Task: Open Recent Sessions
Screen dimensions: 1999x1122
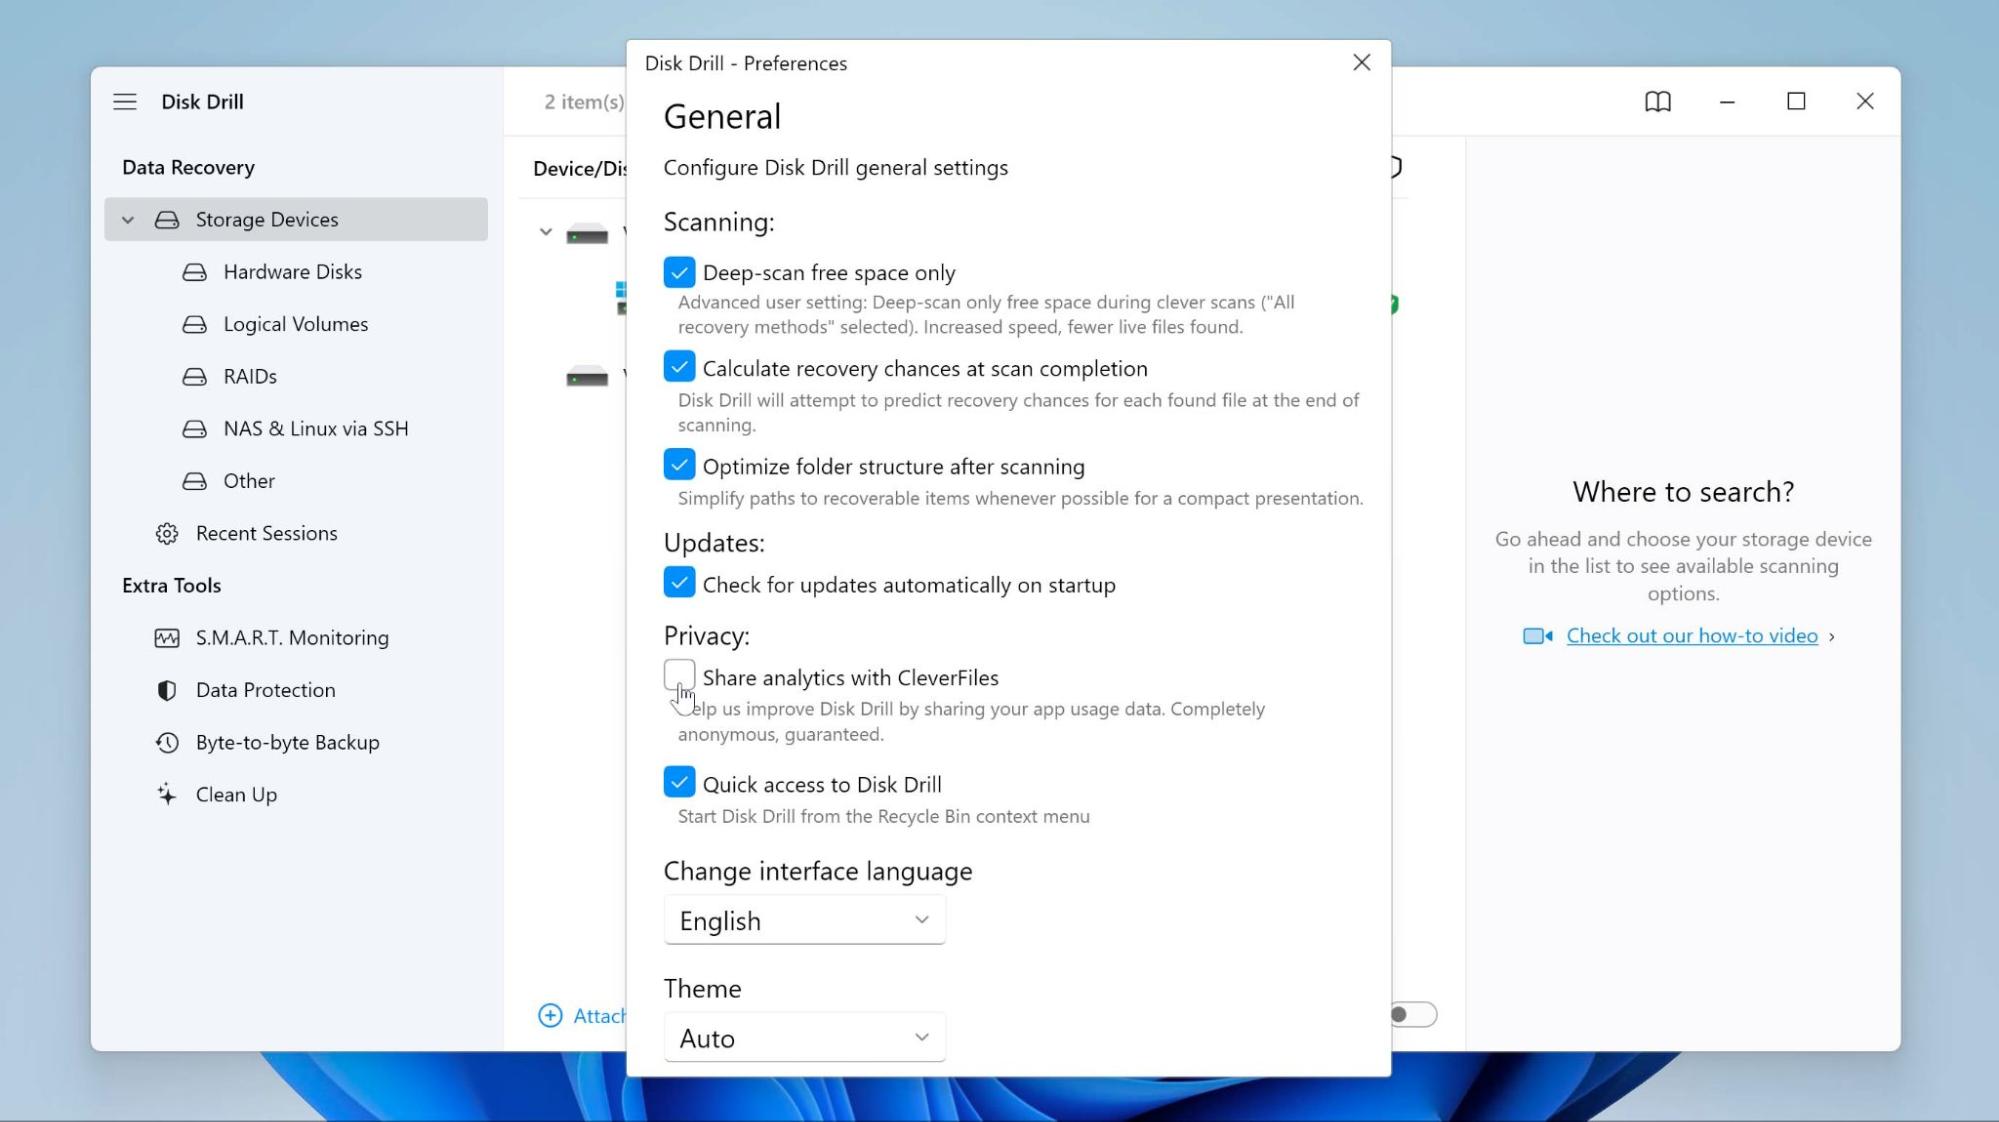Action: point(267,534)
